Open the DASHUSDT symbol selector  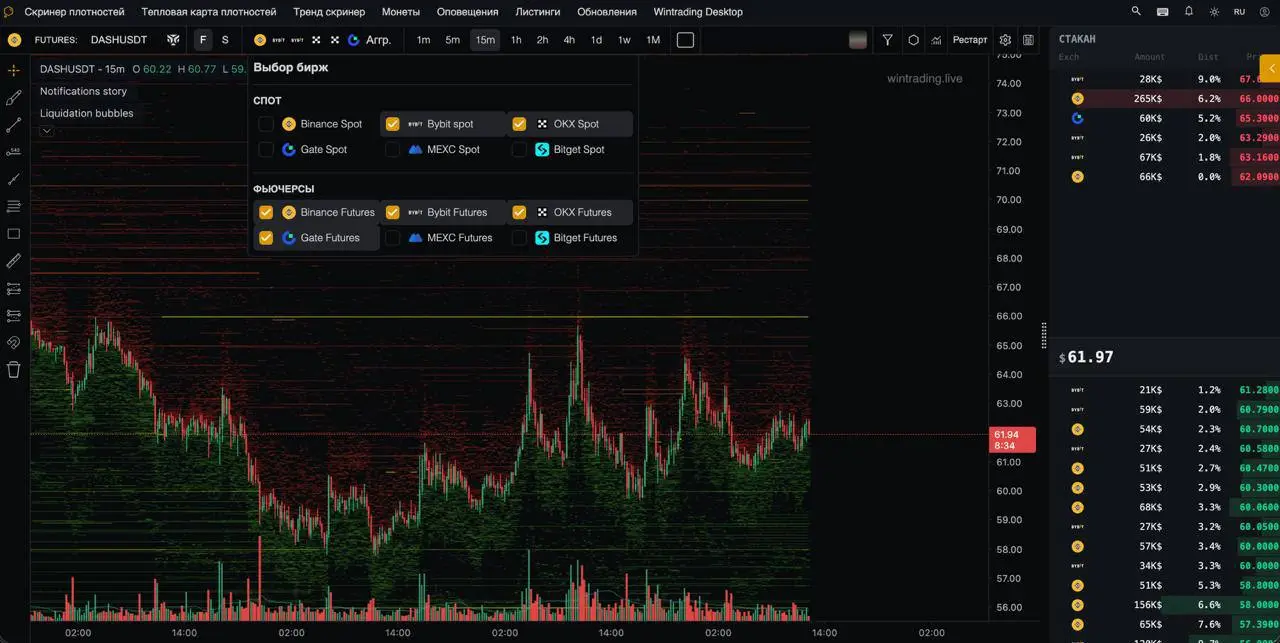[x=119, y=40]
